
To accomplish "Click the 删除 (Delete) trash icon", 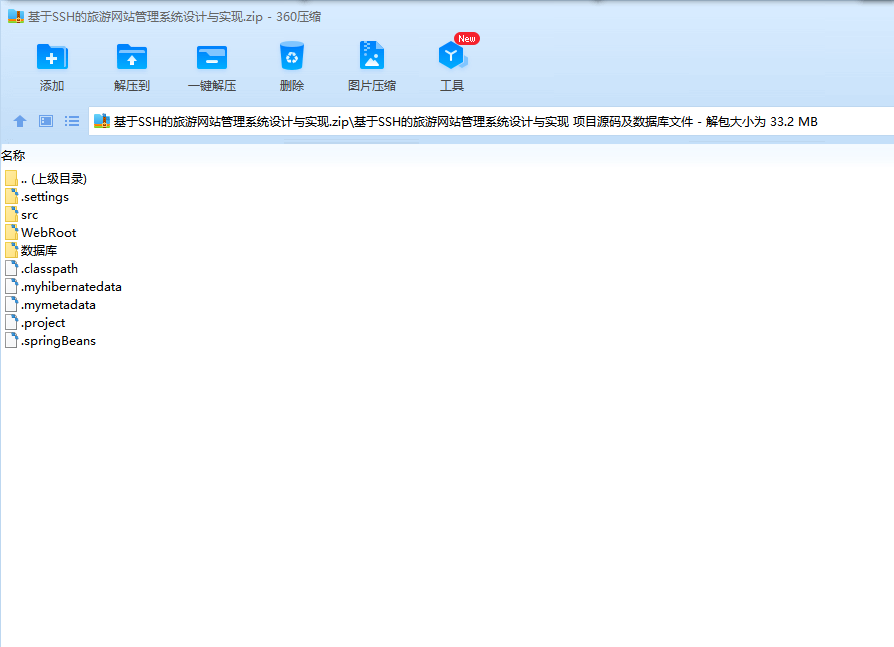I will [292, 56].
